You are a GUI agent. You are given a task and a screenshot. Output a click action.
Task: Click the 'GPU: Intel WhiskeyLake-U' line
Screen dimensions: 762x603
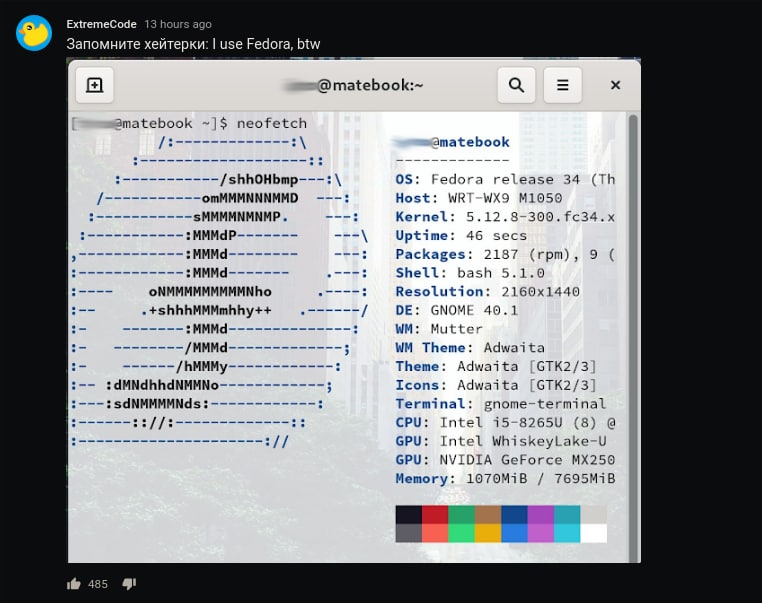(501, 441)
